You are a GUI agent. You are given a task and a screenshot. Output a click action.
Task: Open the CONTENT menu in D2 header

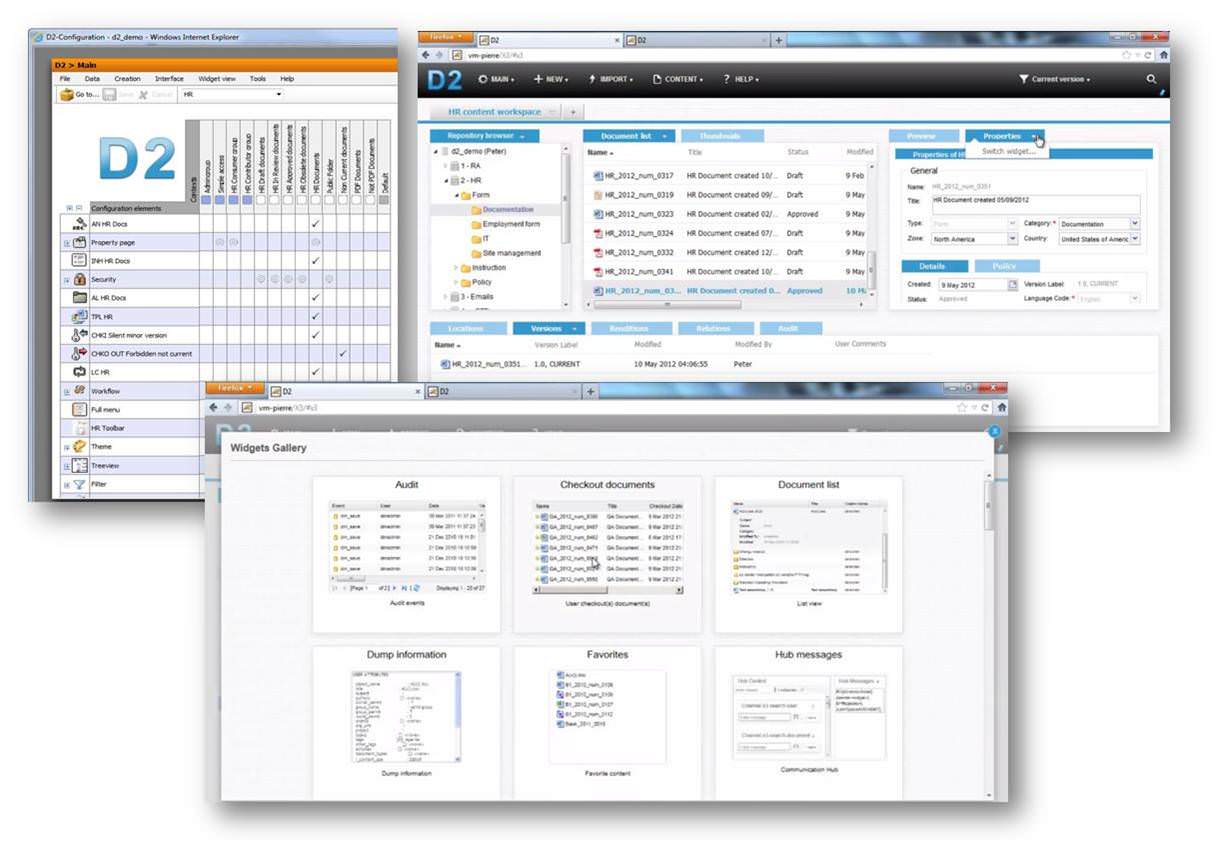tap(678, 79)
